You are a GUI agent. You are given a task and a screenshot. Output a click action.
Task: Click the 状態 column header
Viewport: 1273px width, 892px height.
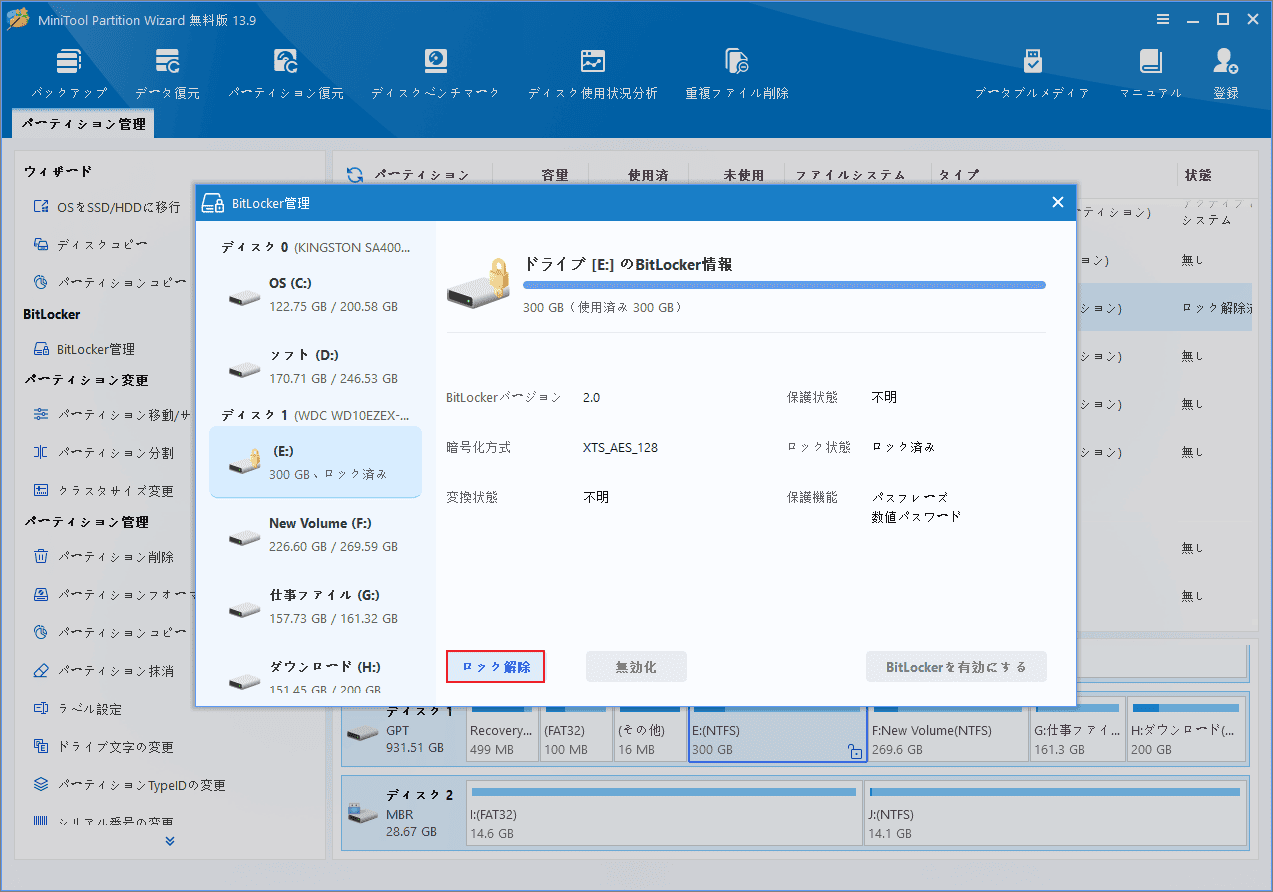[1198, 175]
